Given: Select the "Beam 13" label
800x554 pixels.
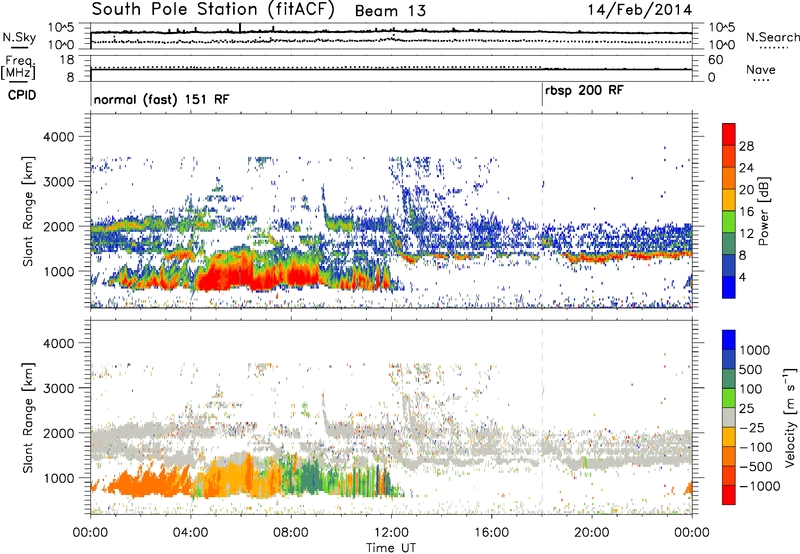Looking at the screenshot, I should click(390, 11).
